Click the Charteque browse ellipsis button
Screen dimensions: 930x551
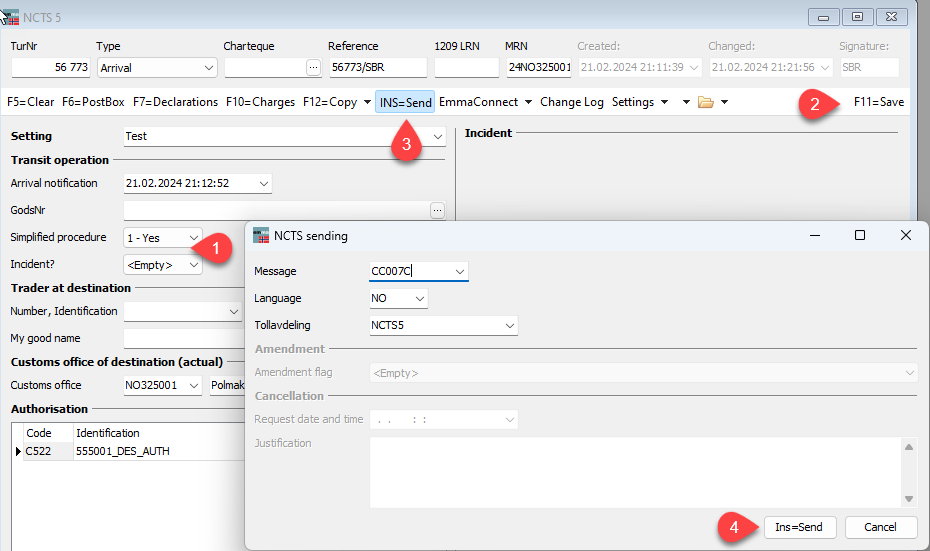[313, 68]
